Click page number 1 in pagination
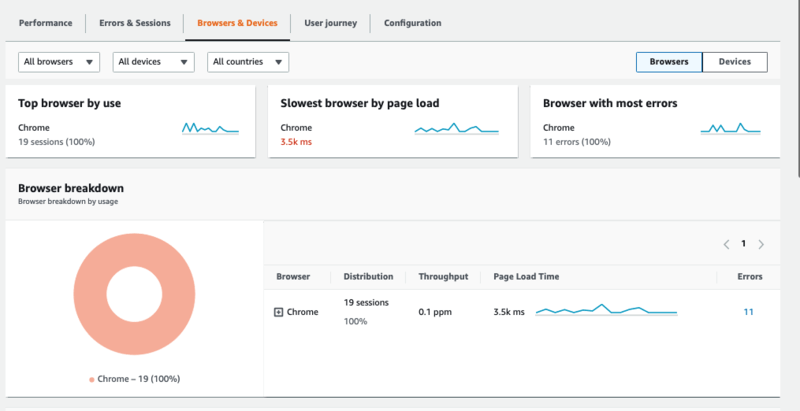Image resolution: width=800 pixels, height=411 pixels. [743, 244]
